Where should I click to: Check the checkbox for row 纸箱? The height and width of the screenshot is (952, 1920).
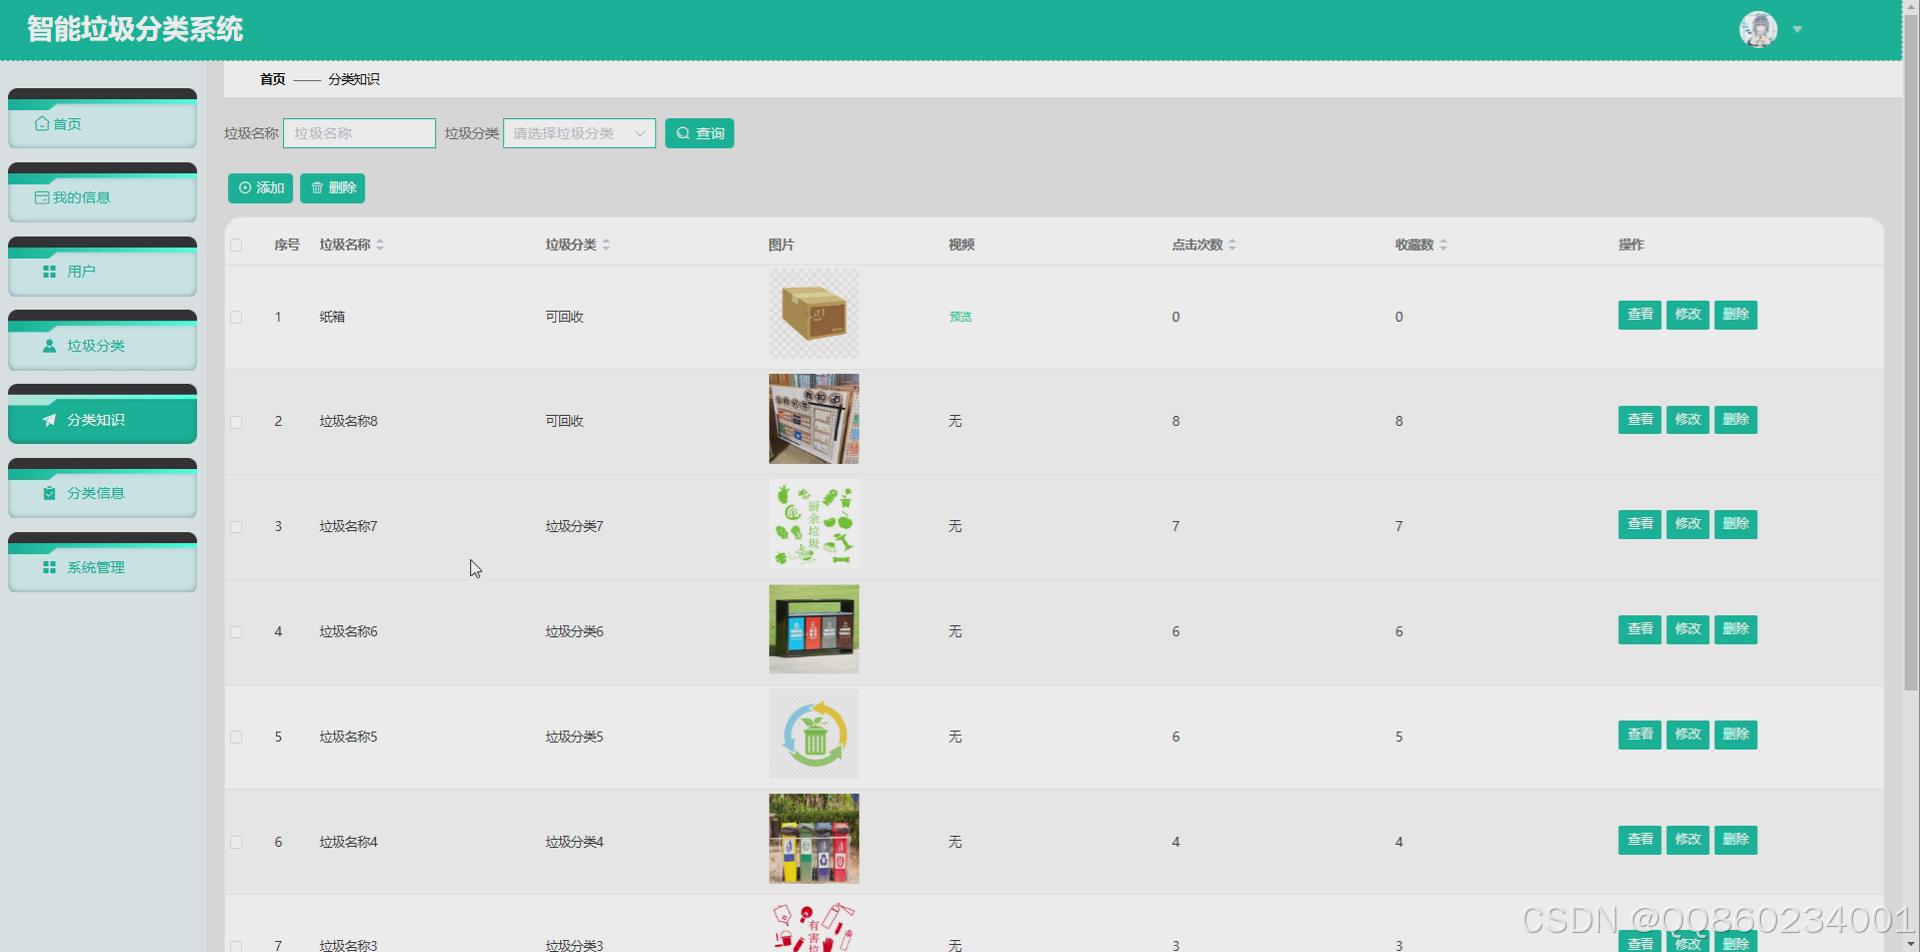(x=236, y=317)
